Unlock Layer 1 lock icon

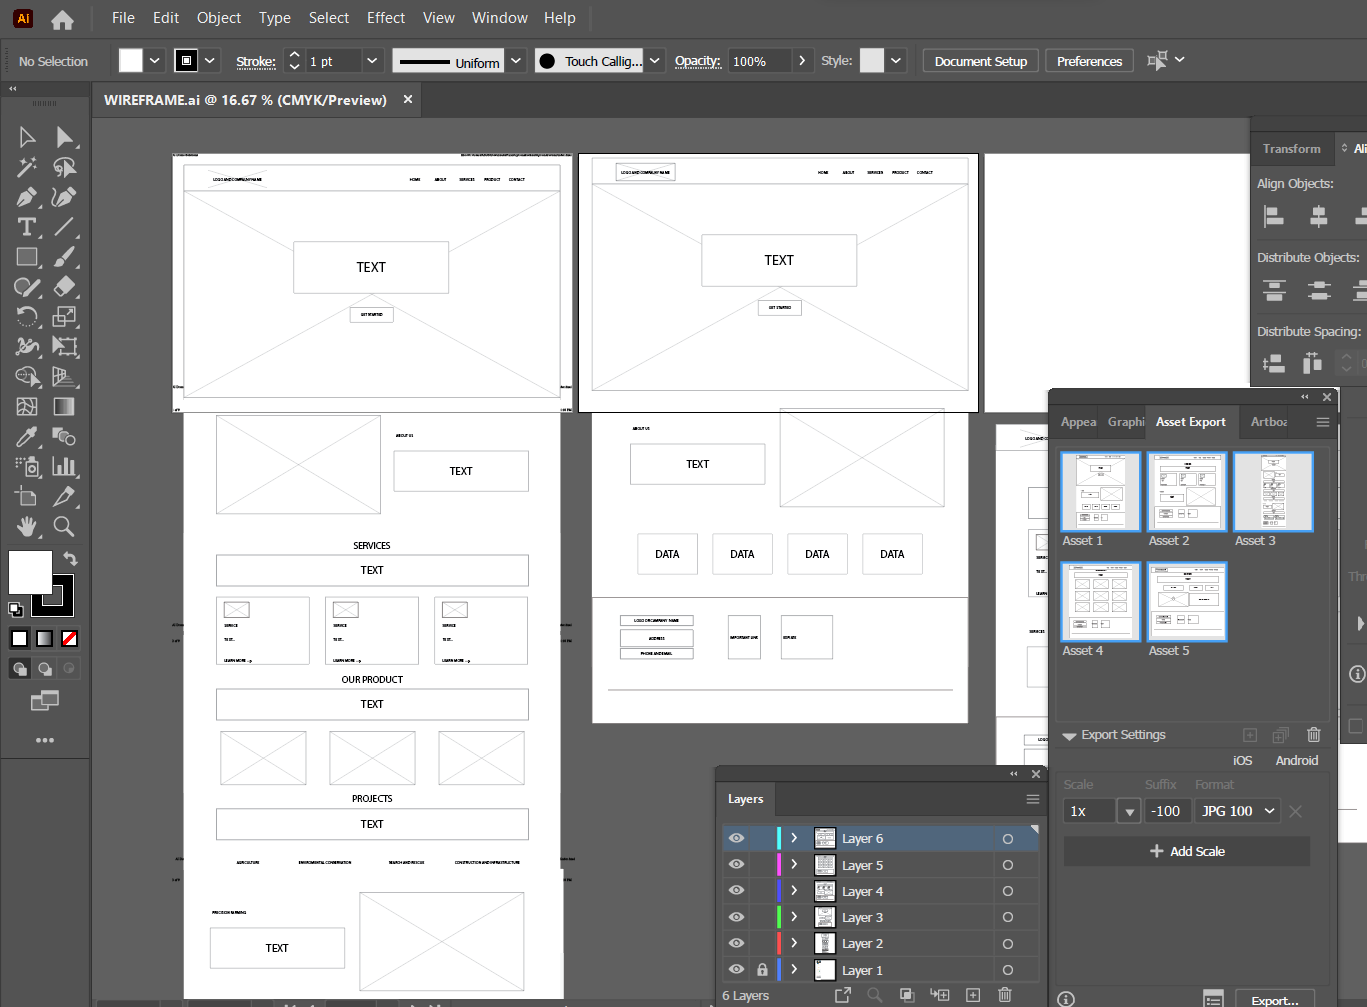click(x=762, y=970)
